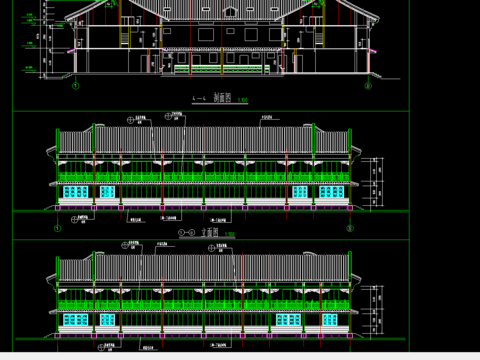Select the dimension chain right of the bottom elevation
Screen dimensions: 480x360
373,310
